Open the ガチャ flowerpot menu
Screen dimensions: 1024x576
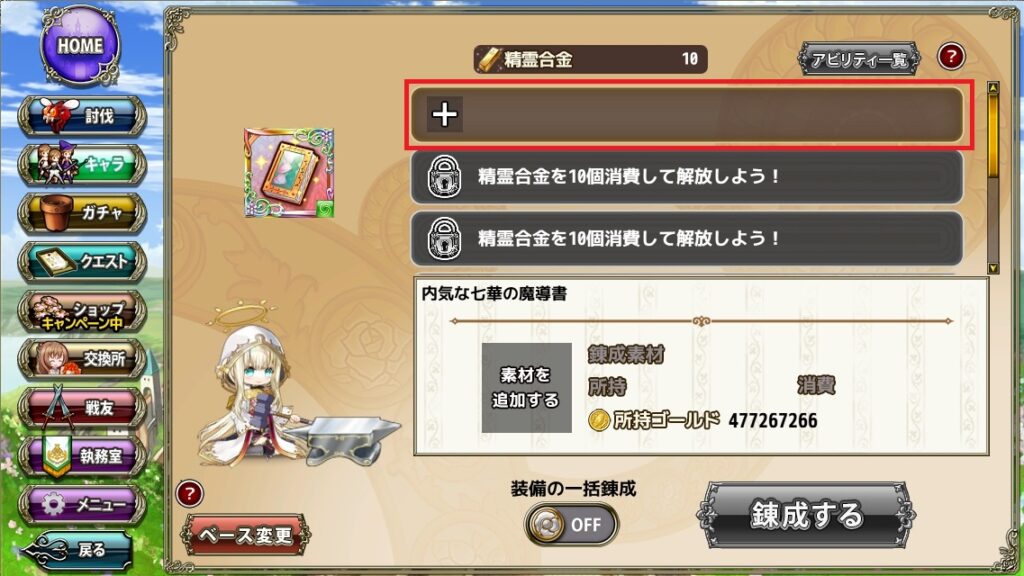coord(83,213)
